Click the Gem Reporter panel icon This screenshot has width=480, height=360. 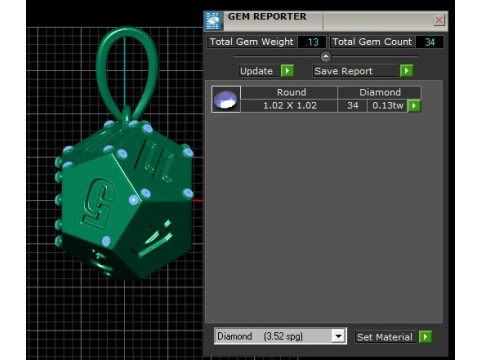213,21
